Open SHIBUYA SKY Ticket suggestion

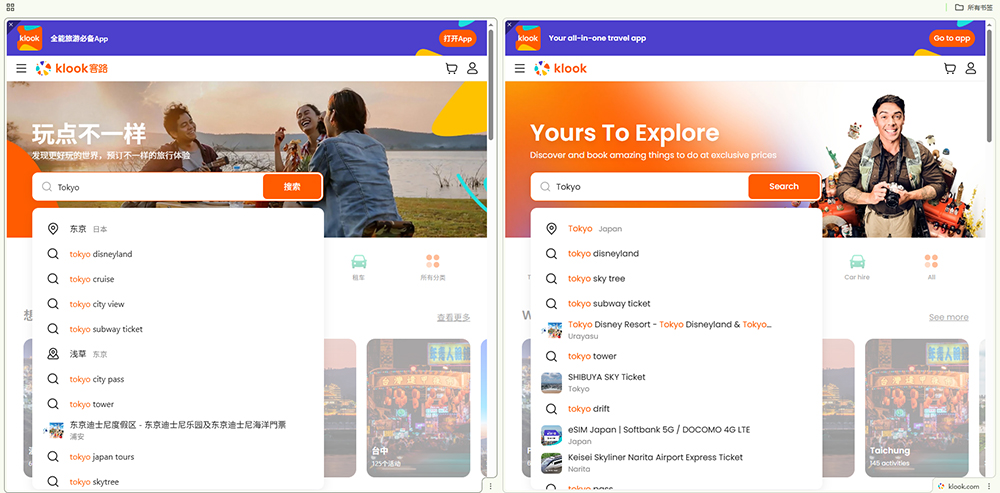676,383
